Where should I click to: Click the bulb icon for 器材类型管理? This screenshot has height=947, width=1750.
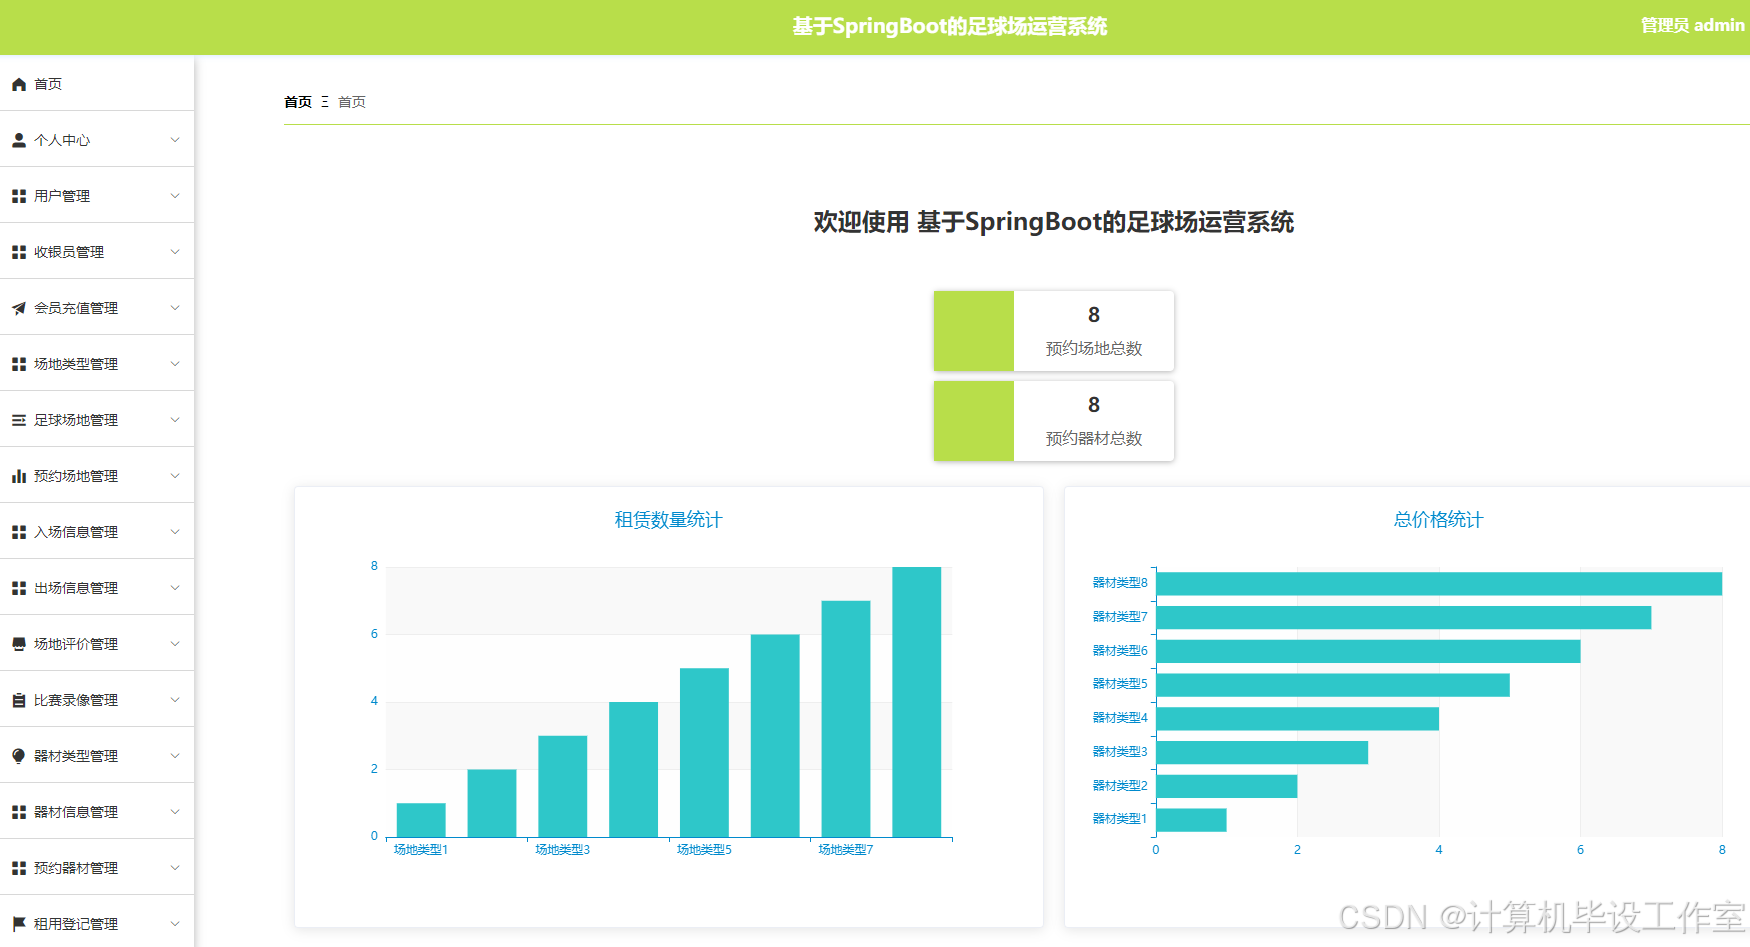(19, 757)
